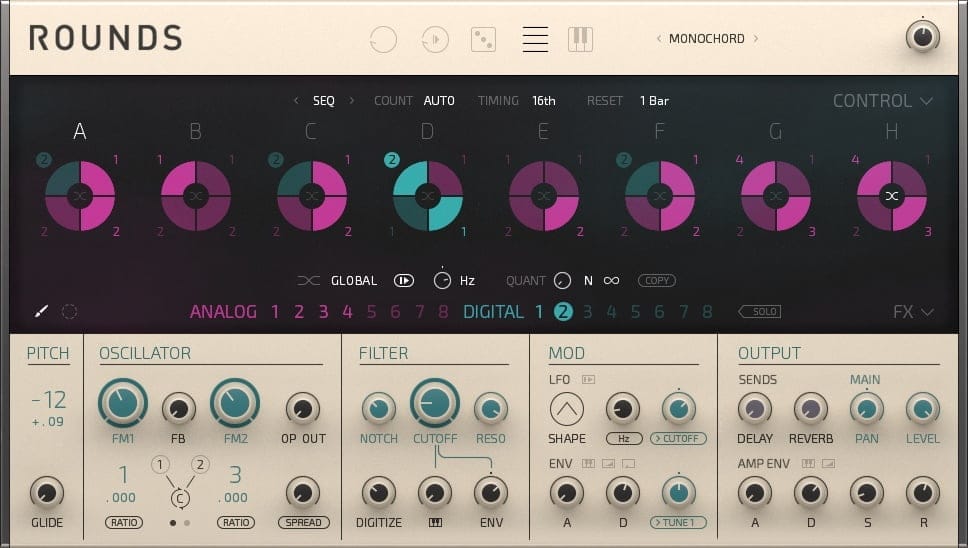Click RATIO button under FM2
Screen dimensions: 968x548
coord(236,523)
